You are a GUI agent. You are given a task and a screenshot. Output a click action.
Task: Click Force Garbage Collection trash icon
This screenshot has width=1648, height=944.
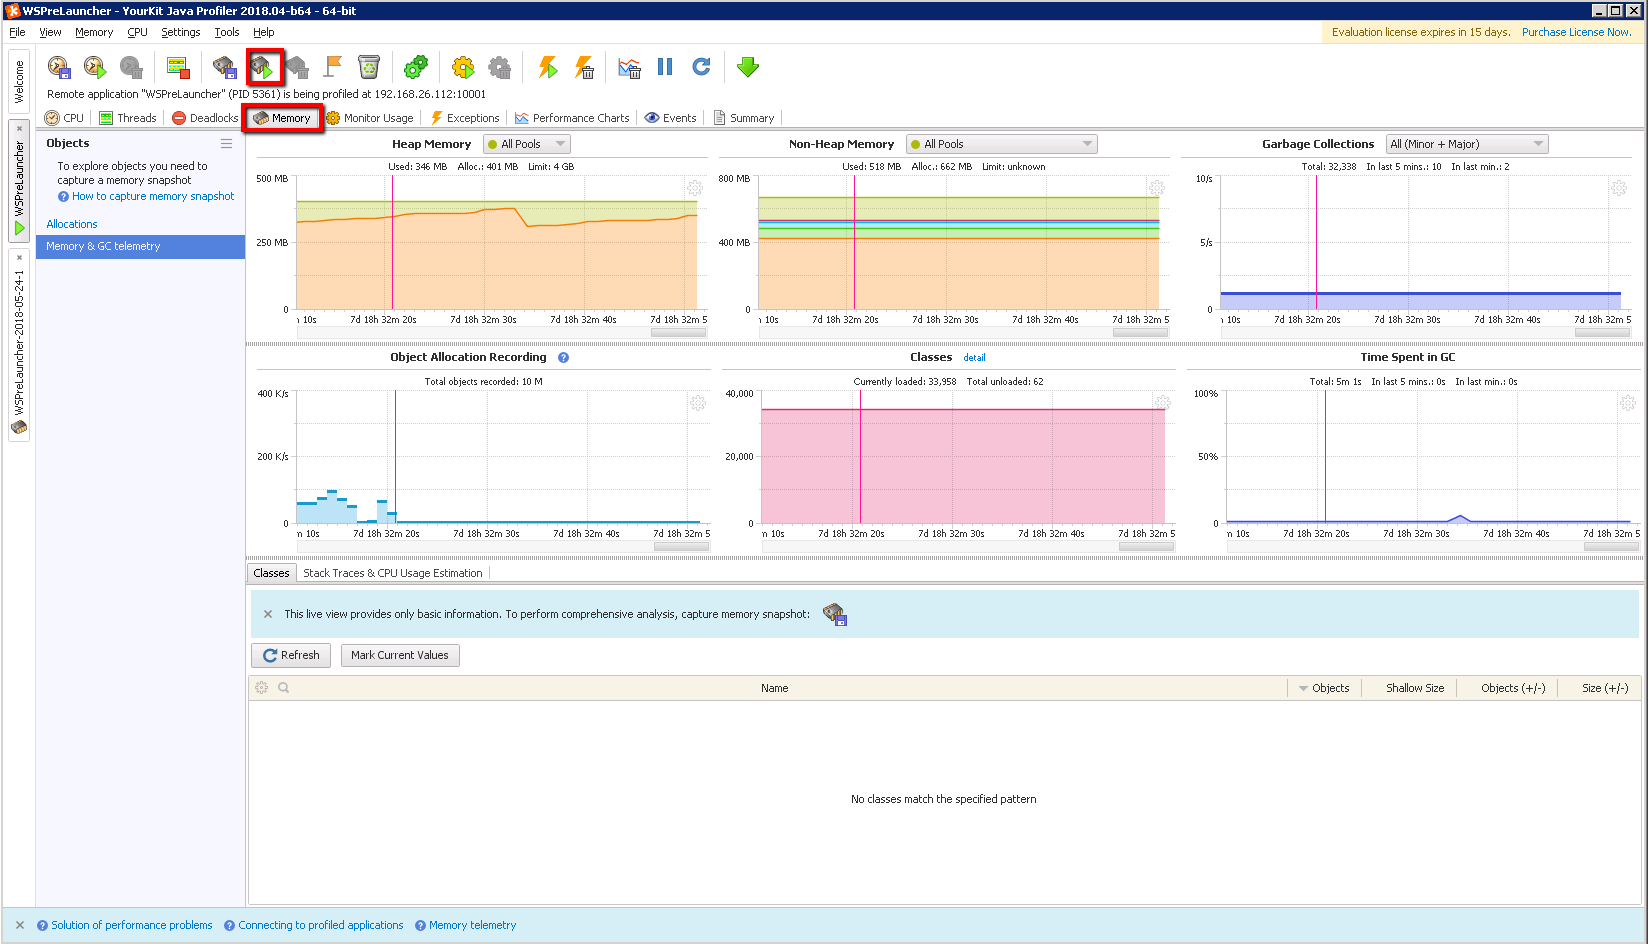[x=369, y=67]
